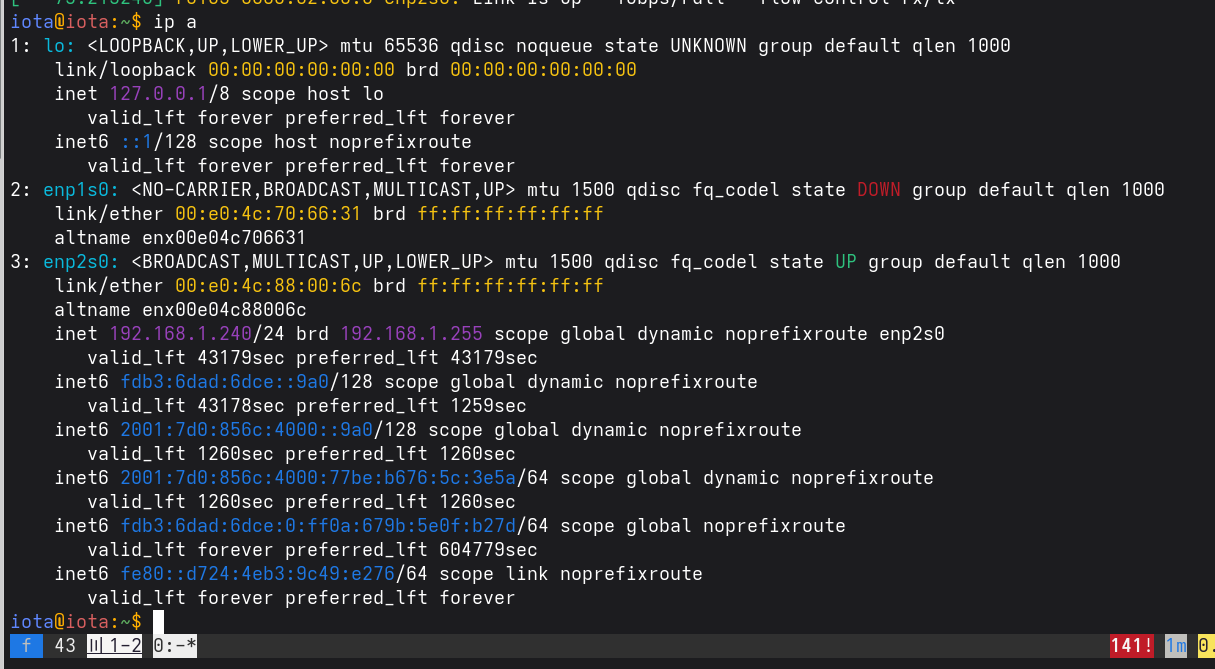
Task: Click the altname enx00e04c88006c
Action: [224, 309]
